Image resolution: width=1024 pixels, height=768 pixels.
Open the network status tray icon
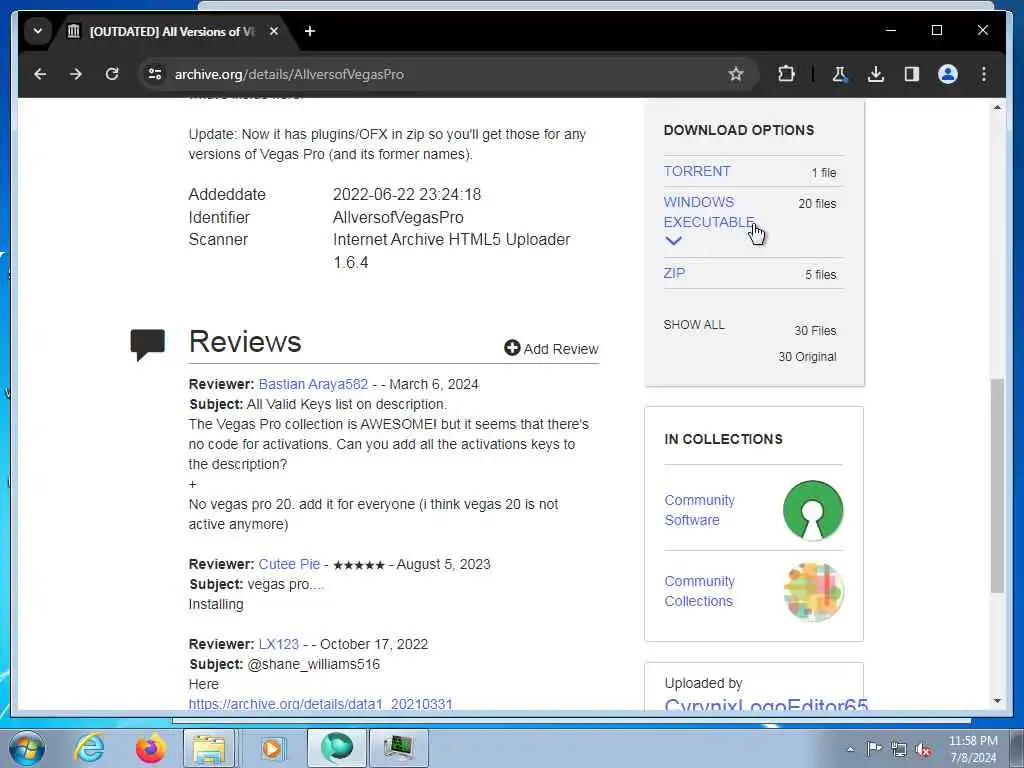tap(899, 749)
